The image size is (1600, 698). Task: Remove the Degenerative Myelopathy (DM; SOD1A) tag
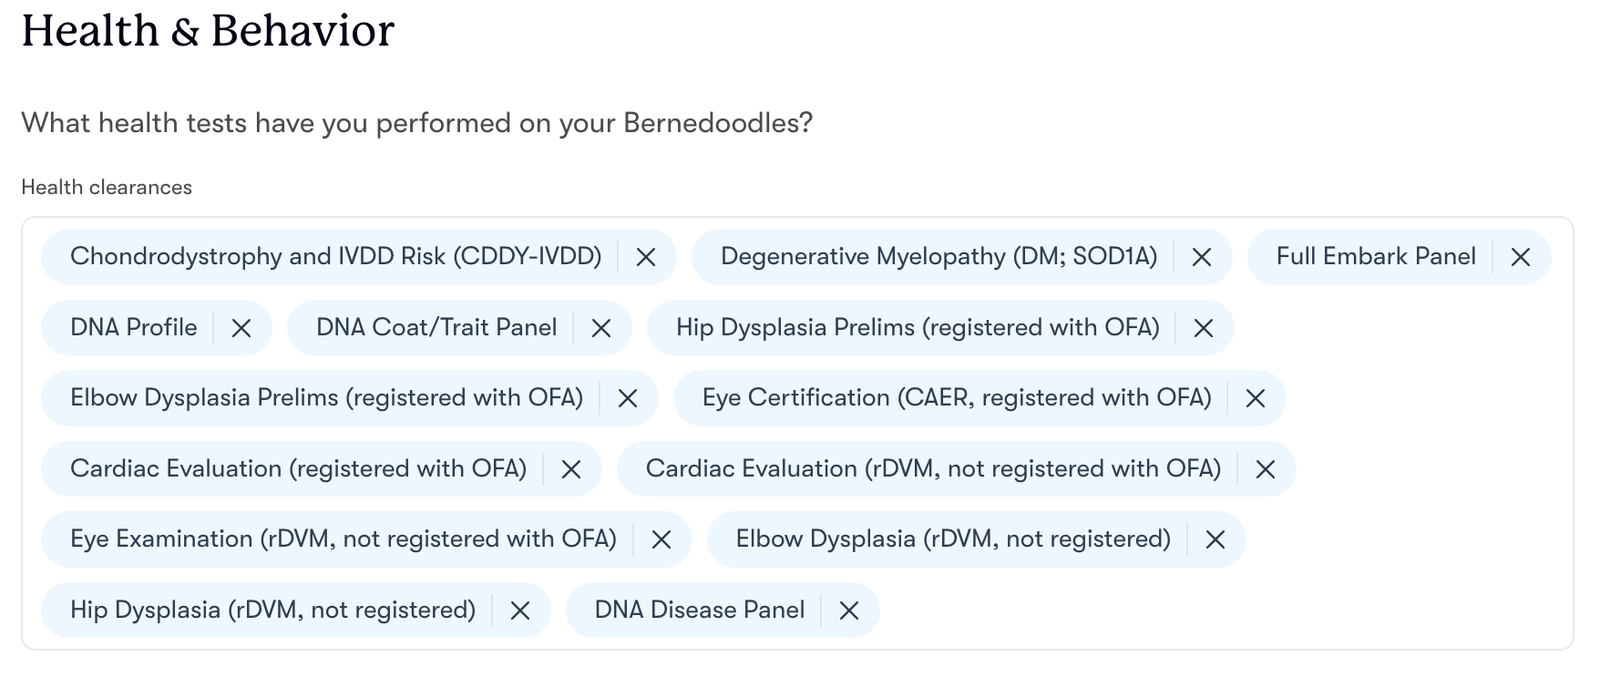(x=1202, y=258)
